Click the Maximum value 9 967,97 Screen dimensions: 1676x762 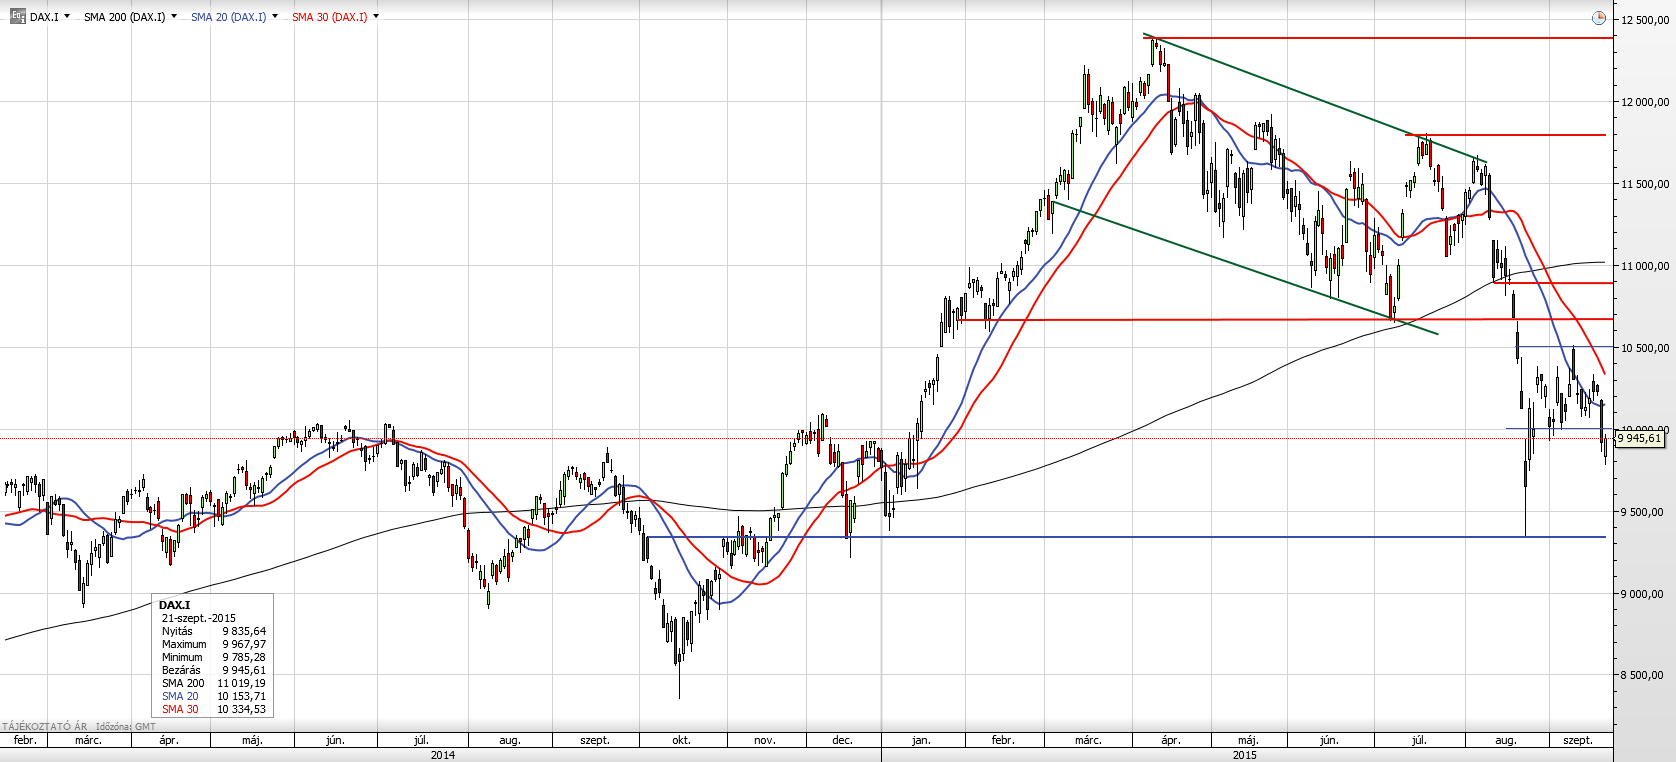[244, 644]
